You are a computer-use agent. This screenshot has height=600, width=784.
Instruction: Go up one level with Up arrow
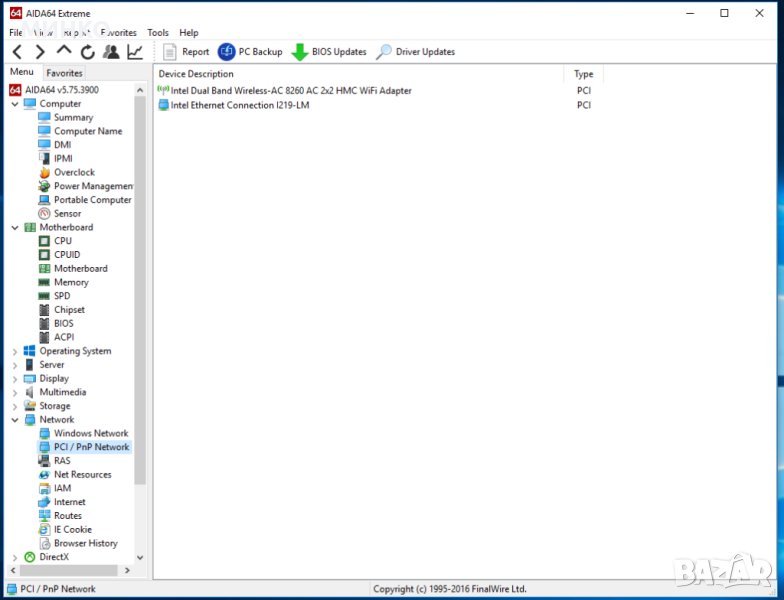pyautogui.click(x=64, y=51)
